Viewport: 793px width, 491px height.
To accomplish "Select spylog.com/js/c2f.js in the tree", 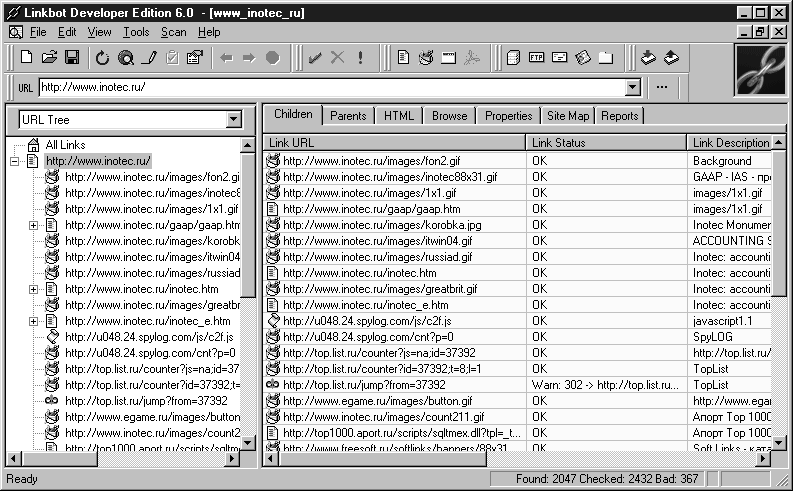I will [x=149, y=337].
